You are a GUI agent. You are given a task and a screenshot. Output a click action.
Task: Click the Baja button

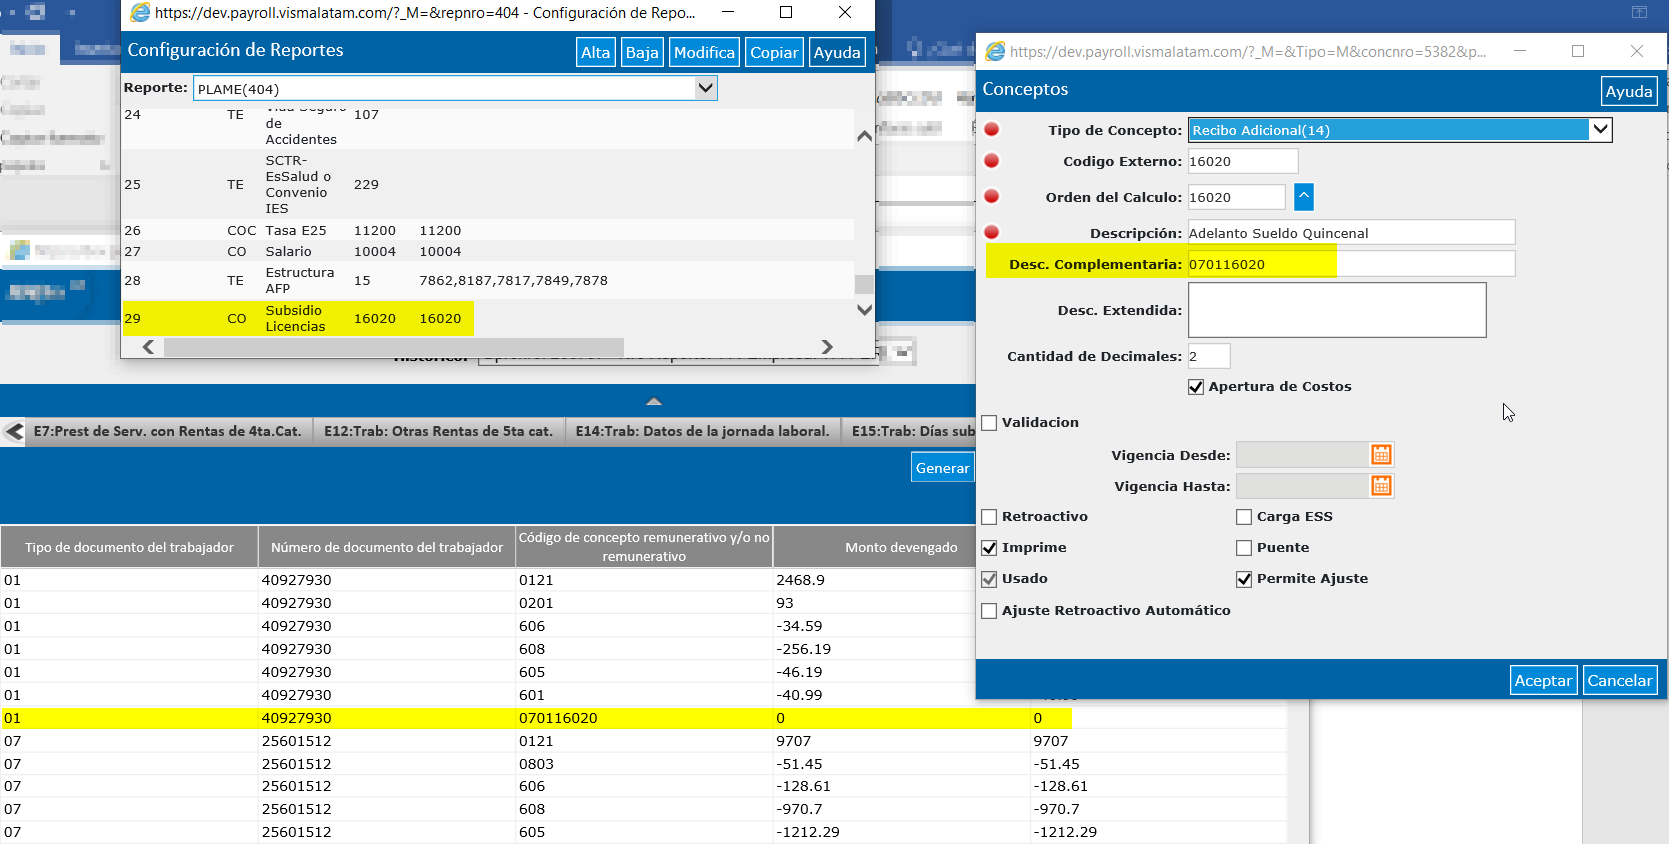point(642,52)
